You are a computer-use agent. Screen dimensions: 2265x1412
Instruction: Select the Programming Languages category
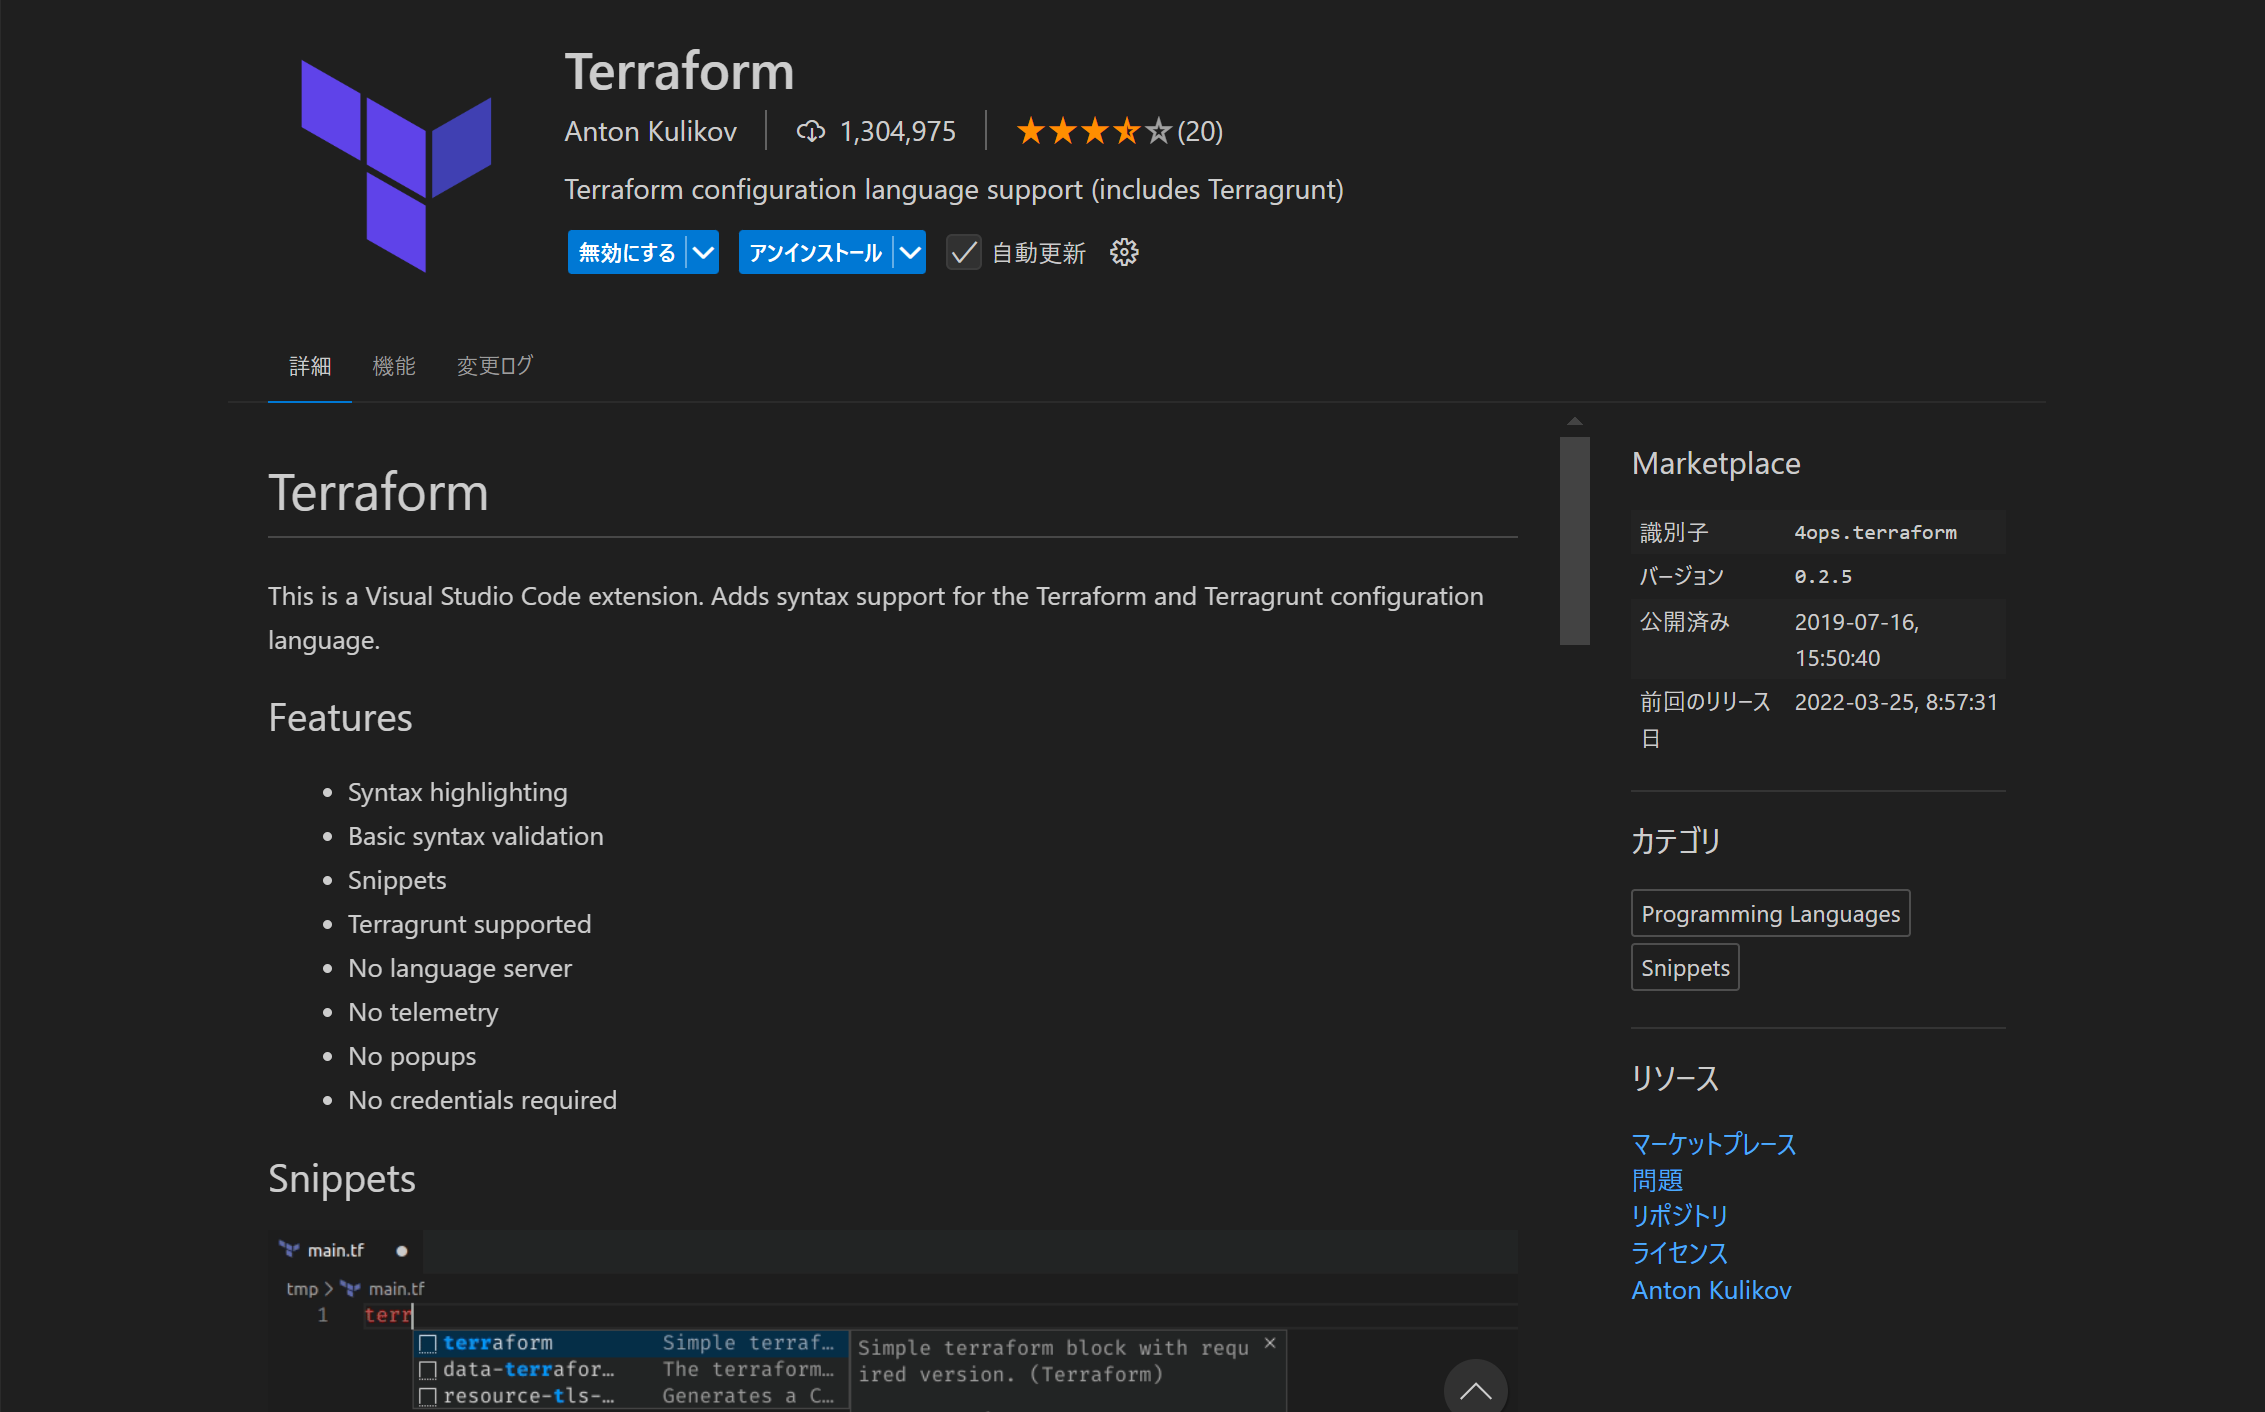1771,913
